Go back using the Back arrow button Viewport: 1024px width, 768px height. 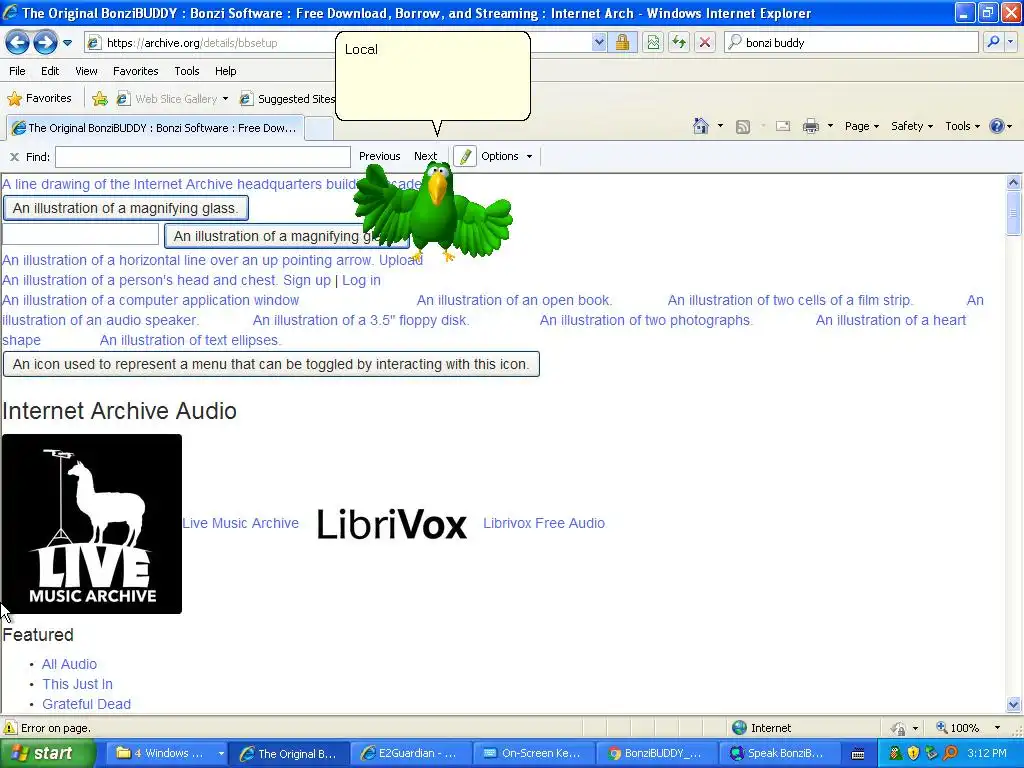click(18, 43)
